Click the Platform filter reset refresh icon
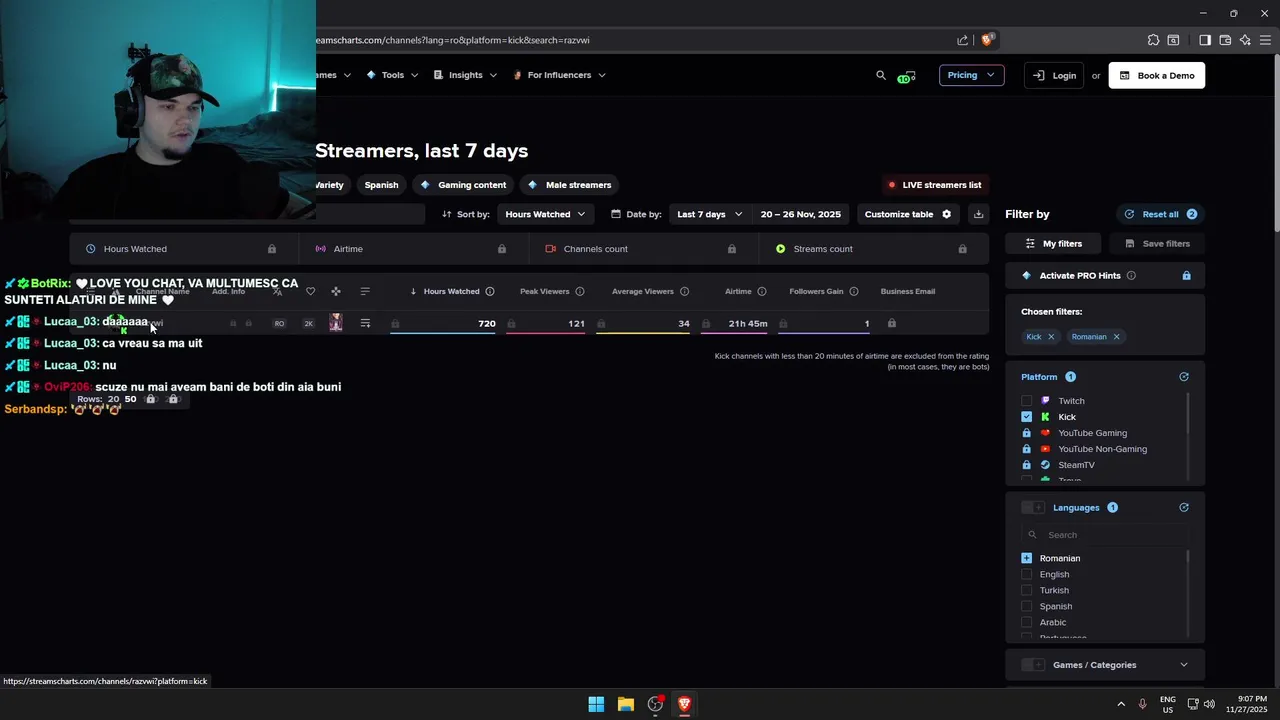Image resolution: width=1280 pixels, height=720 pixels. pyautogui.click(x=1184, y=377)
